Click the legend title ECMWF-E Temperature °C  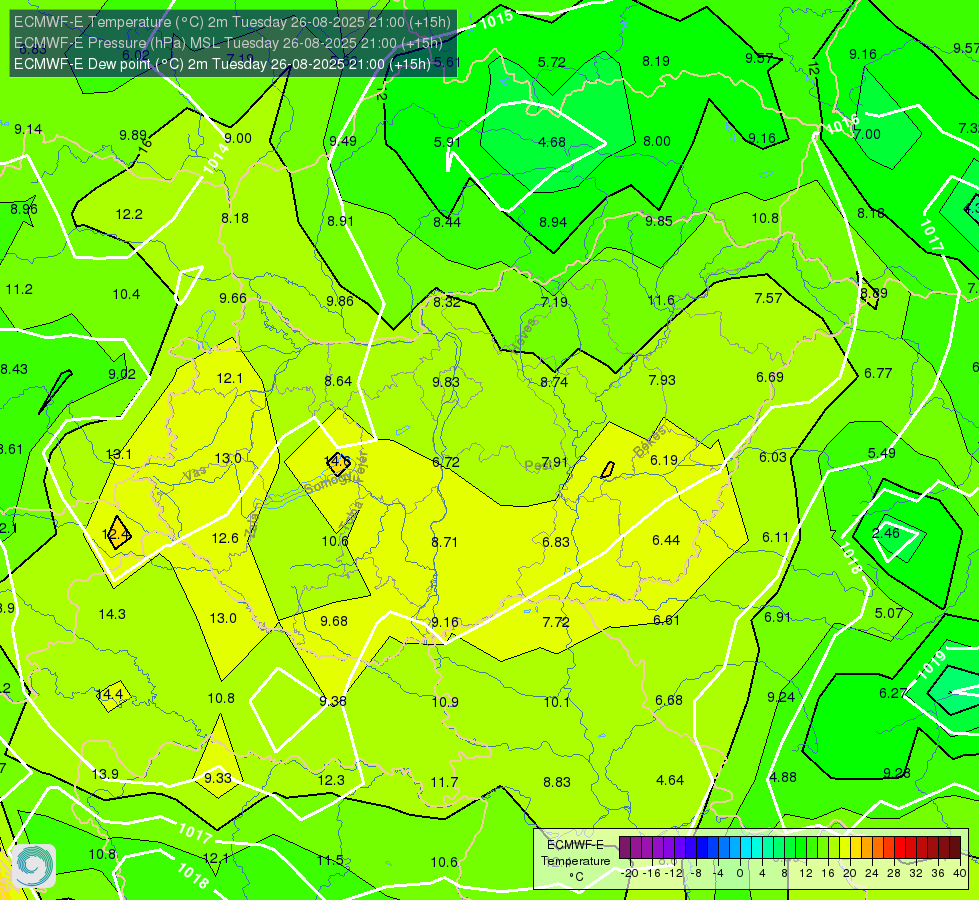coord(575,861)
